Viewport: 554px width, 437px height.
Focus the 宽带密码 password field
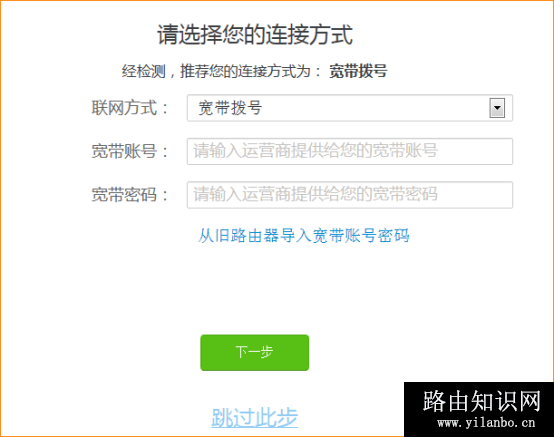point(350,195)
